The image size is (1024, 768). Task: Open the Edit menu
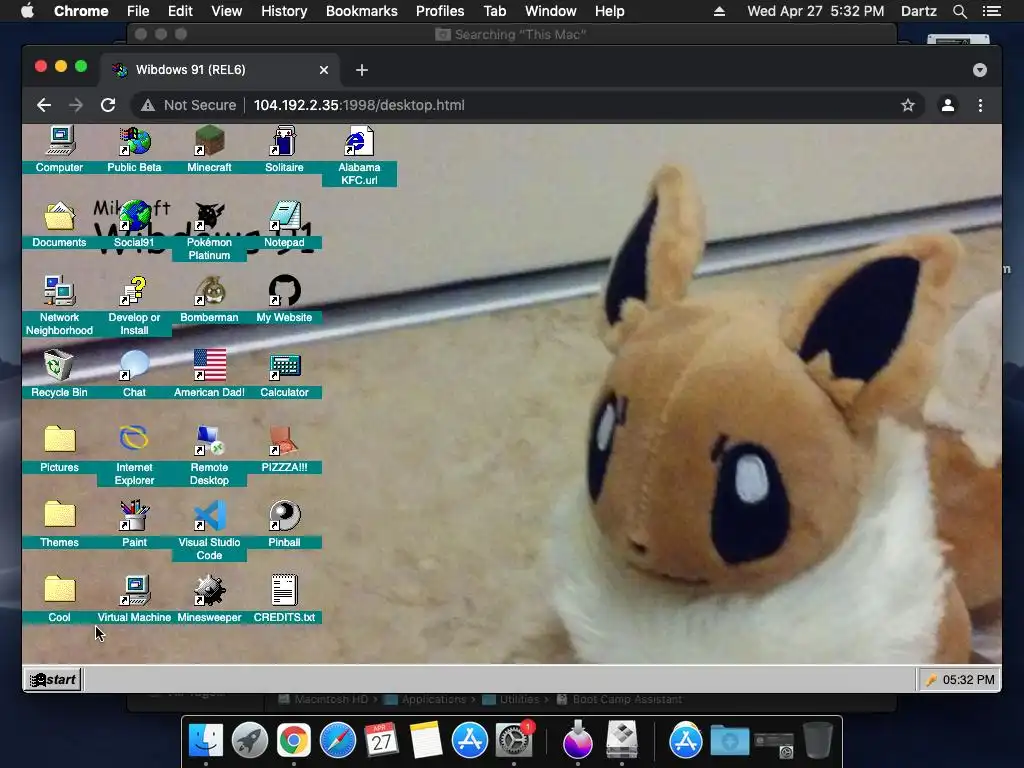point(180,11)
